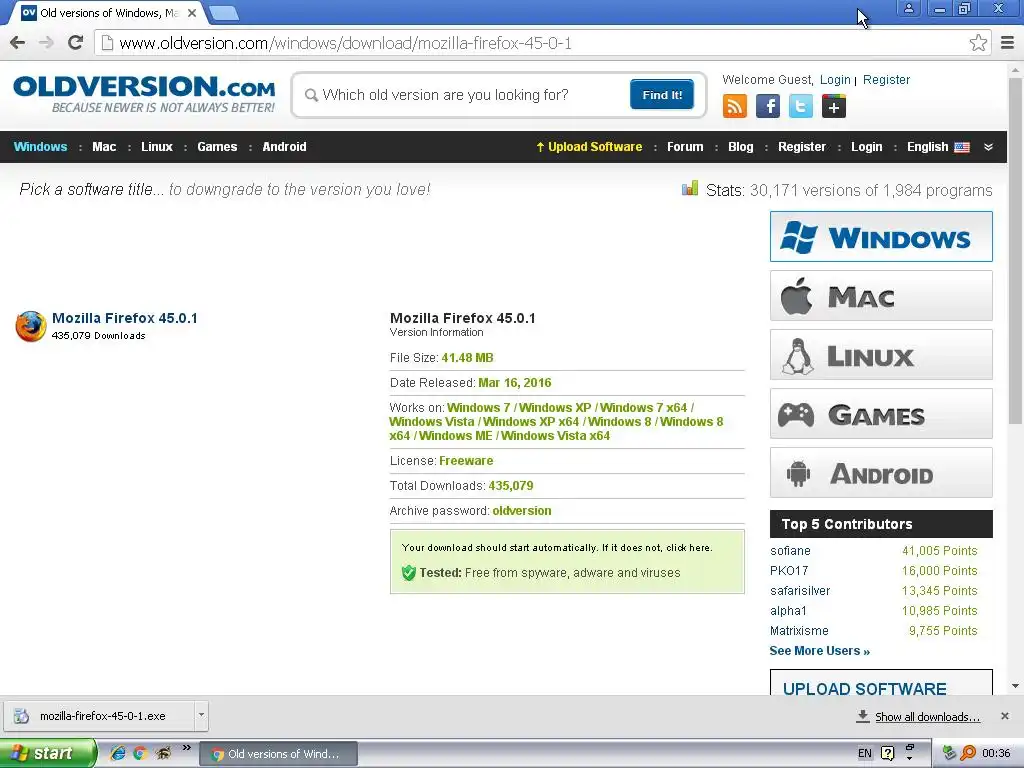Image resolution: width=1024 pixels, height=768 pixels.
Task: Click the OldVersion.com site logo
Action: point(144,95)
